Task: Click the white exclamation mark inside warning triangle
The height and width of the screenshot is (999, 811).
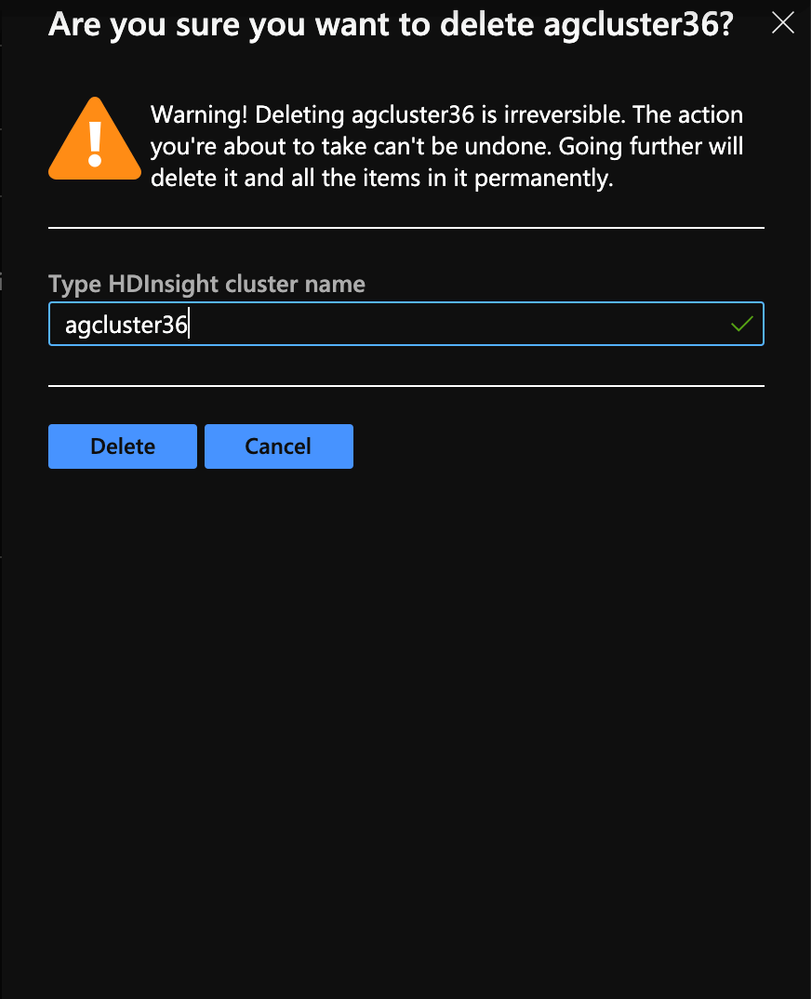Action: 95,144
